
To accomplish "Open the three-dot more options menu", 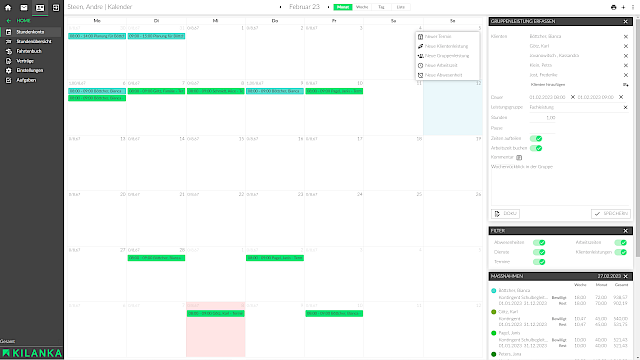I will tap(633, 7).
